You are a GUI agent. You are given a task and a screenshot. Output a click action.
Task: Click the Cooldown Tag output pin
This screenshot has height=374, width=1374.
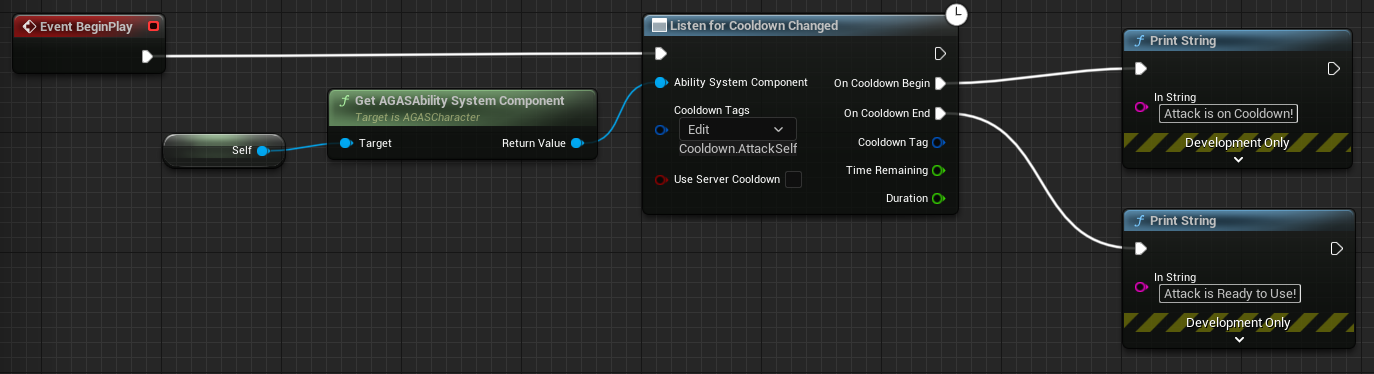(938, 142)
